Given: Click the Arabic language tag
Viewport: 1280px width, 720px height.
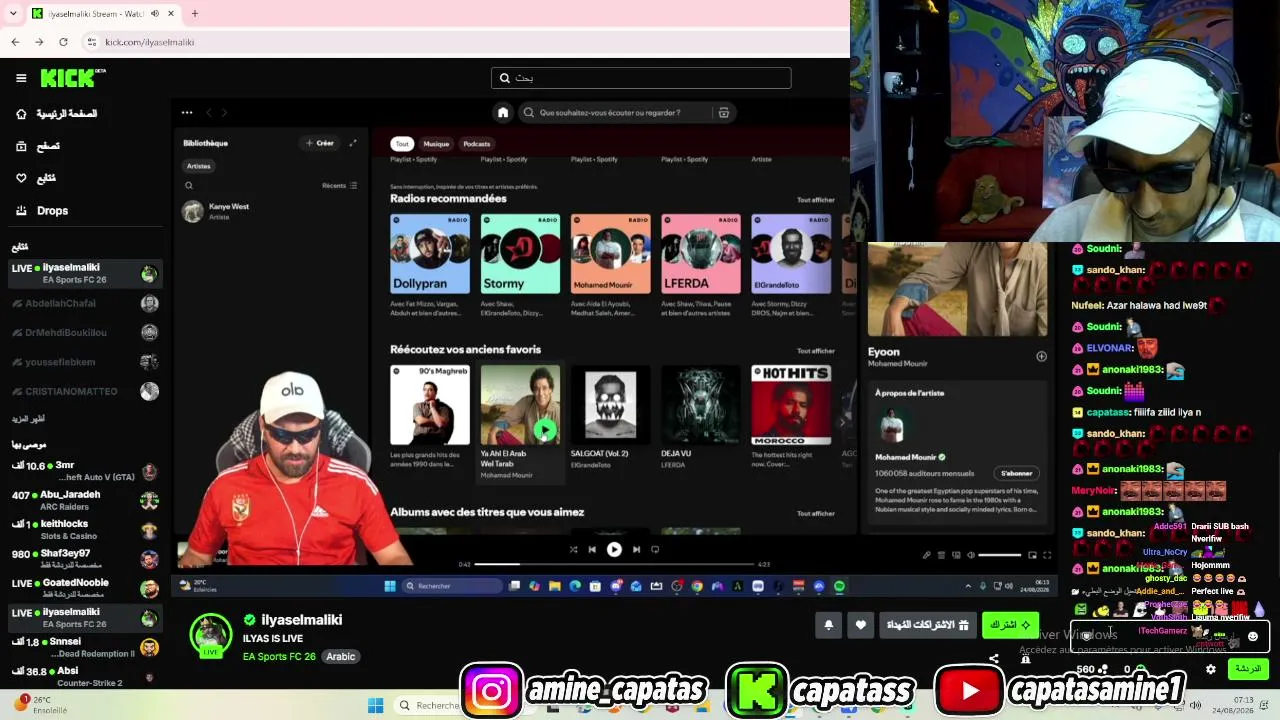Looking at the screenshot, I should [x=340, y=657].
